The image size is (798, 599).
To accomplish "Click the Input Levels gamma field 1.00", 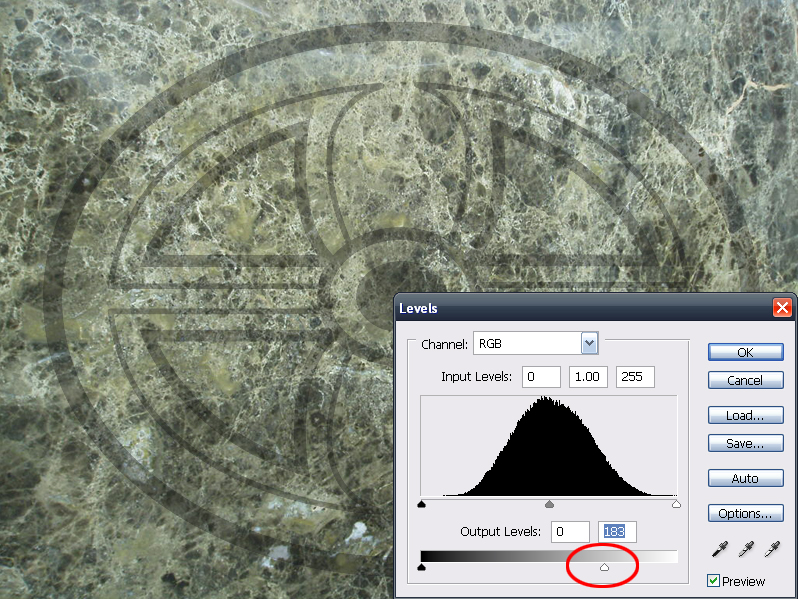I will (x=588, y=377).
